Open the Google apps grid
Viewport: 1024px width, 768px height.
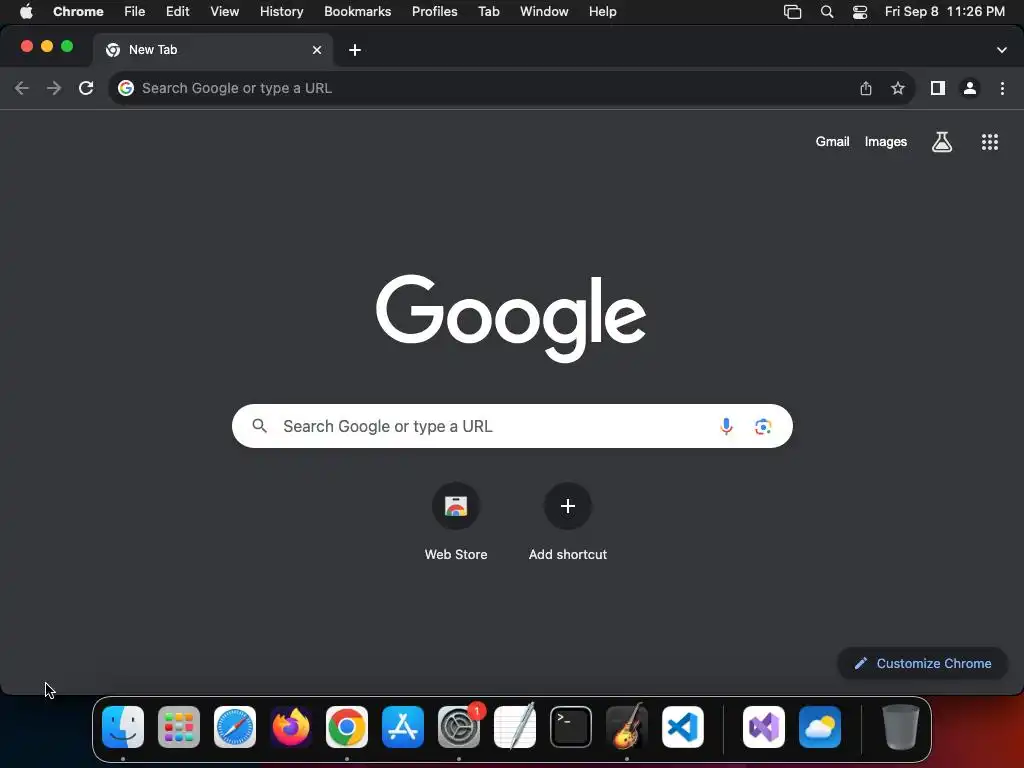(990, 142)
